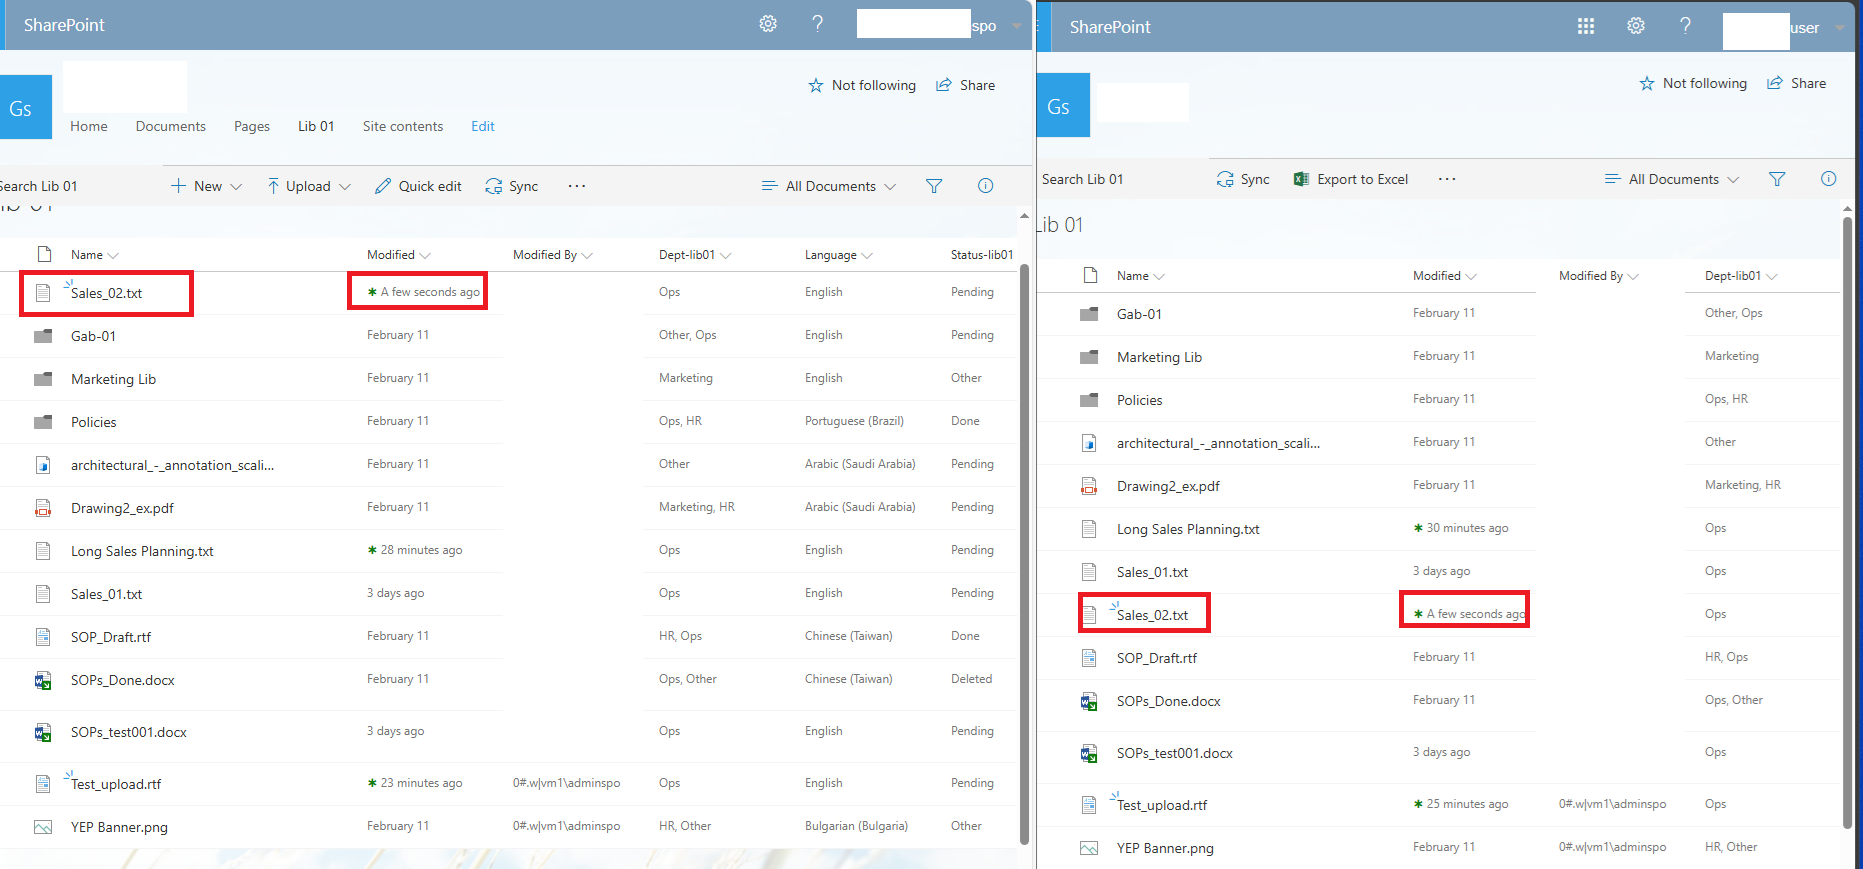1863x869 pixels.
Task: Click Edit navigation link
Action: click(x=483, y=126)
